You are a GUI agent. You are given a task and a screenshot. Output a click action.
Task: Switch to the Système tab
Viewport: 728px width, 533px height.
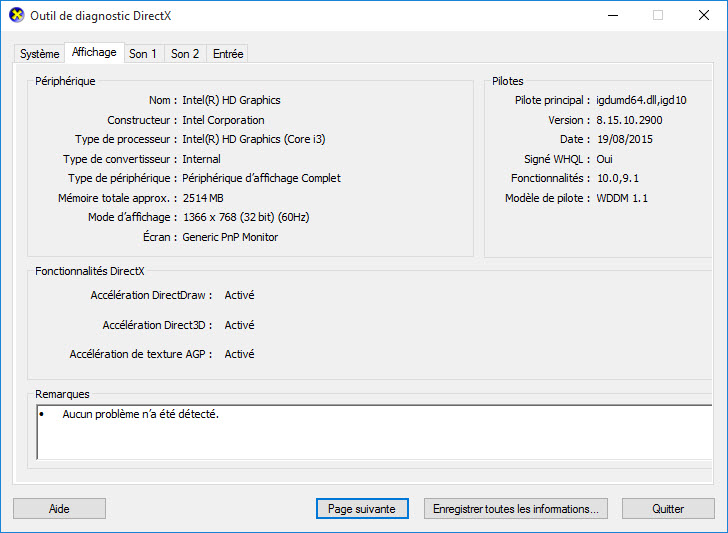[x=39, y=54]
